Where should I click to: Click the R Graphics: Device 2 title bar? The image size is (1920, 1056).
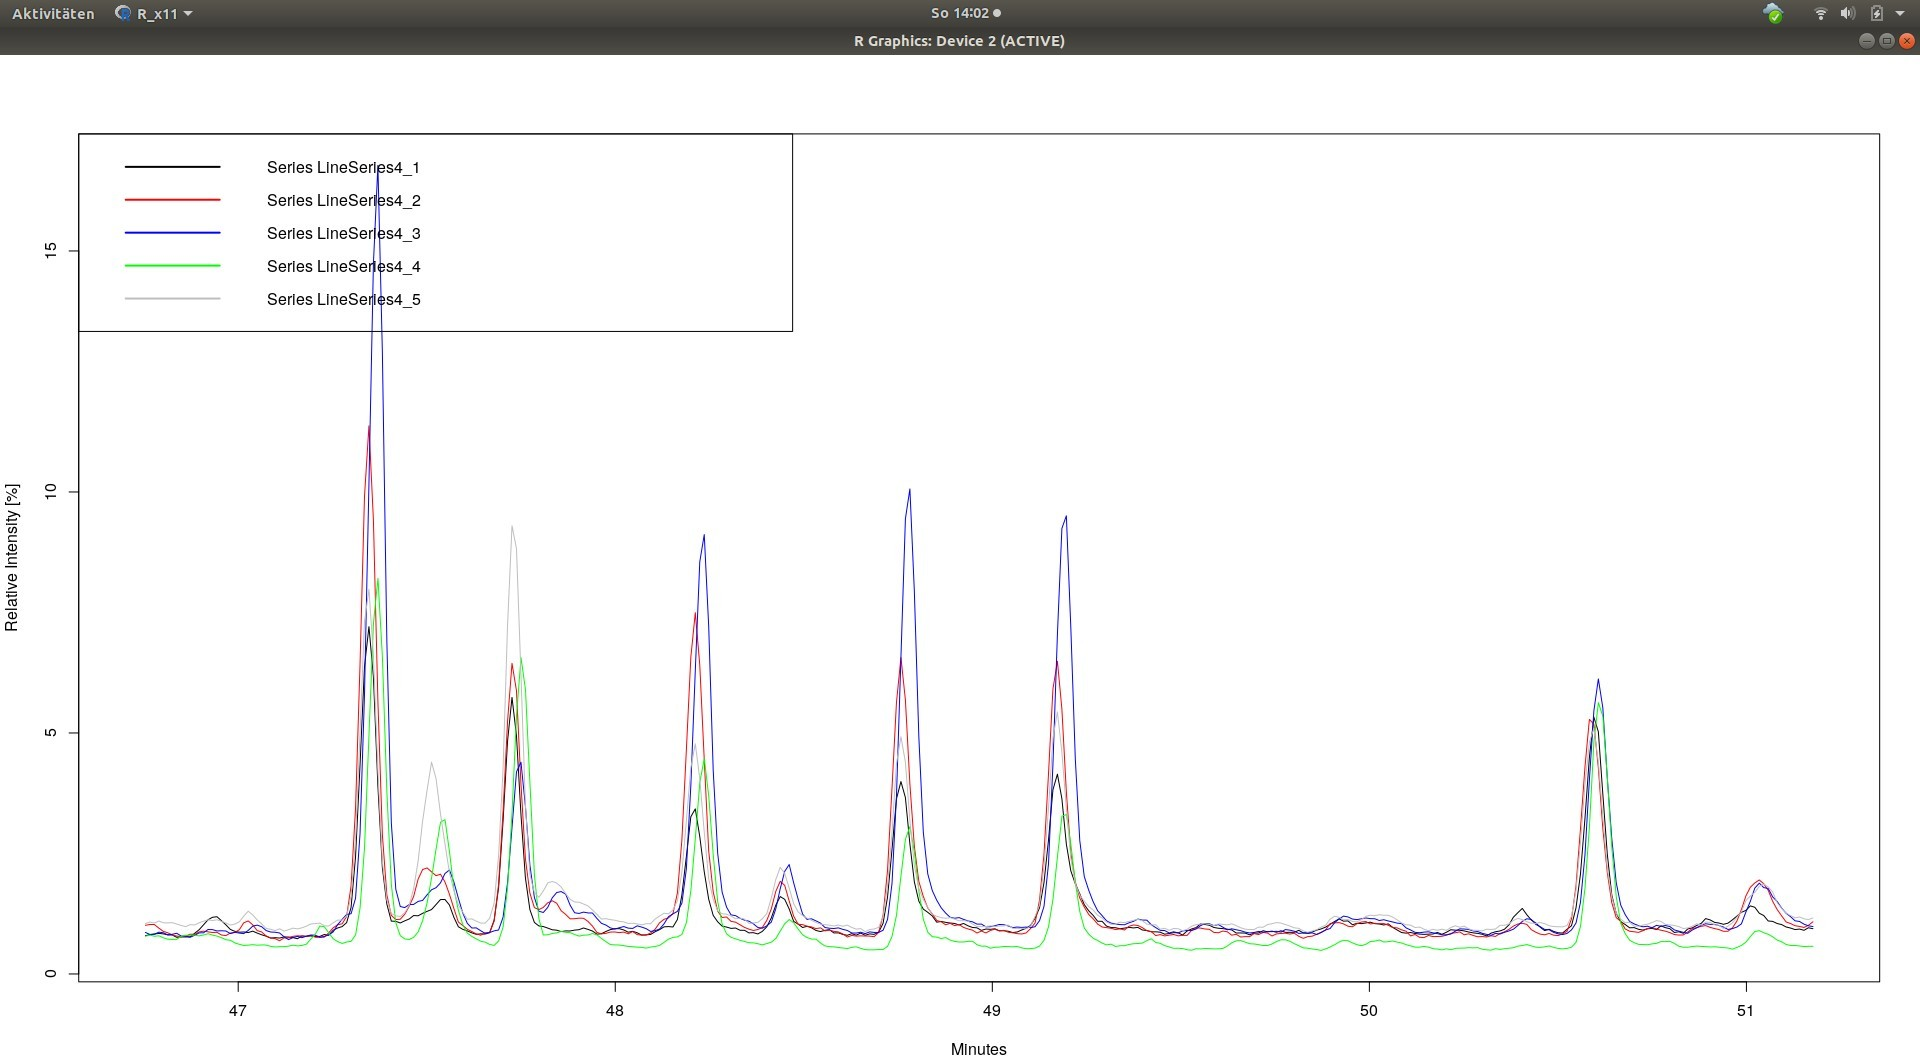958,41
